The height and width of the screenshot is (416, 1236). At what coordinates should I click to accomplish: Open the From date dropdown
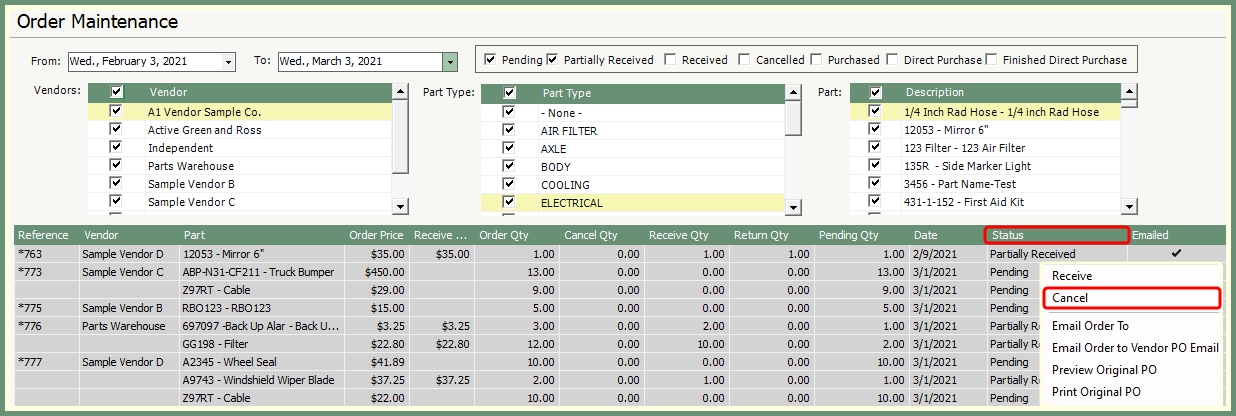click(228, 62)
